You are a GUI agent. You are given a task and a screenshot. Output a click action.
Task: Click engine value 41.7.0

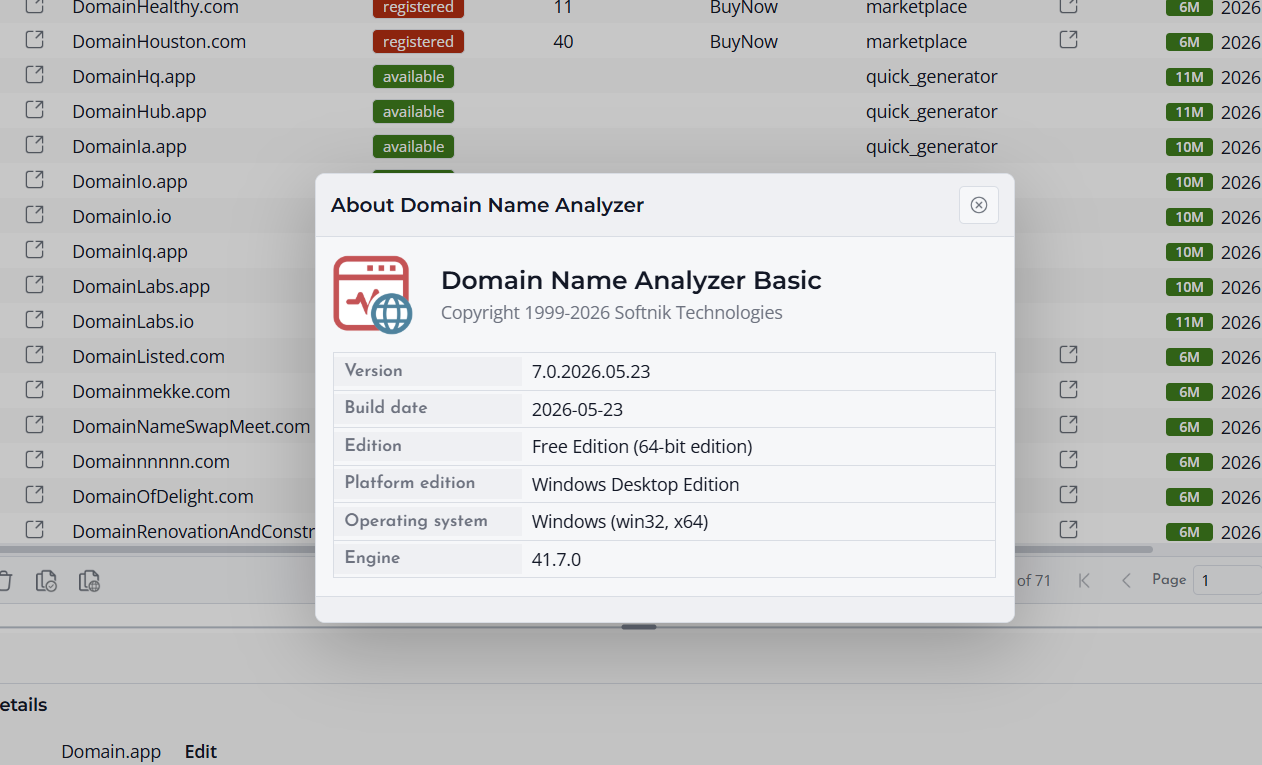[x=556, y=559]
